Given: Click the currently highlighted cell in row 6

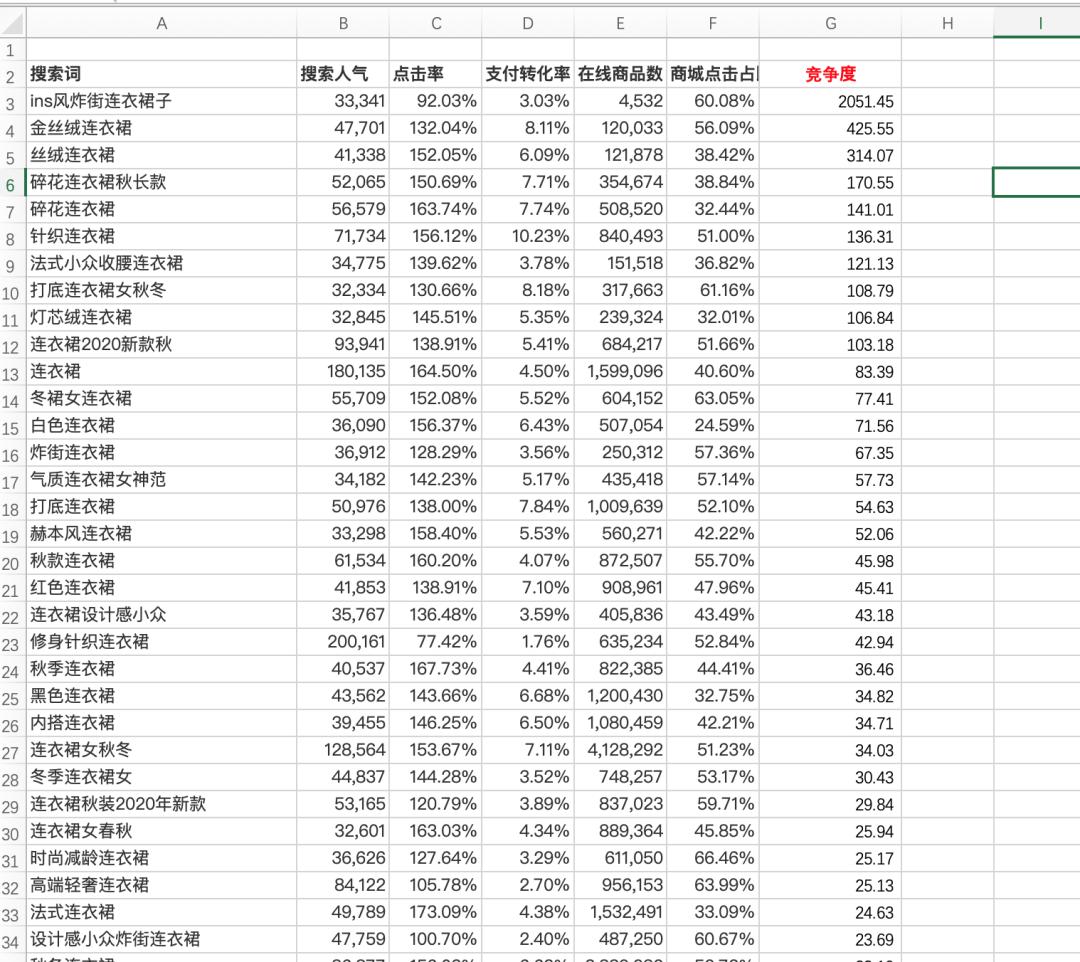Looking at the screenshot, I should point(1035,182).
